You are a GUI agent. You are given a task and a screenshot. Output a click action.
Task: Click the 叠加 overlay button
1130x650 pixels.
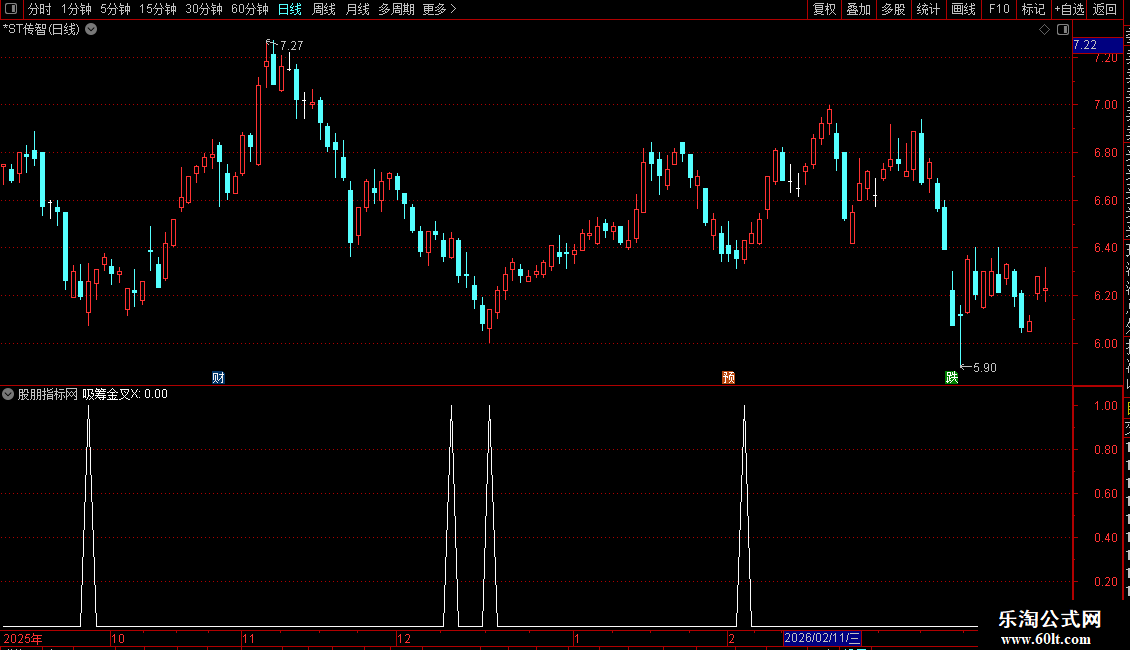(x=858, y=9)
